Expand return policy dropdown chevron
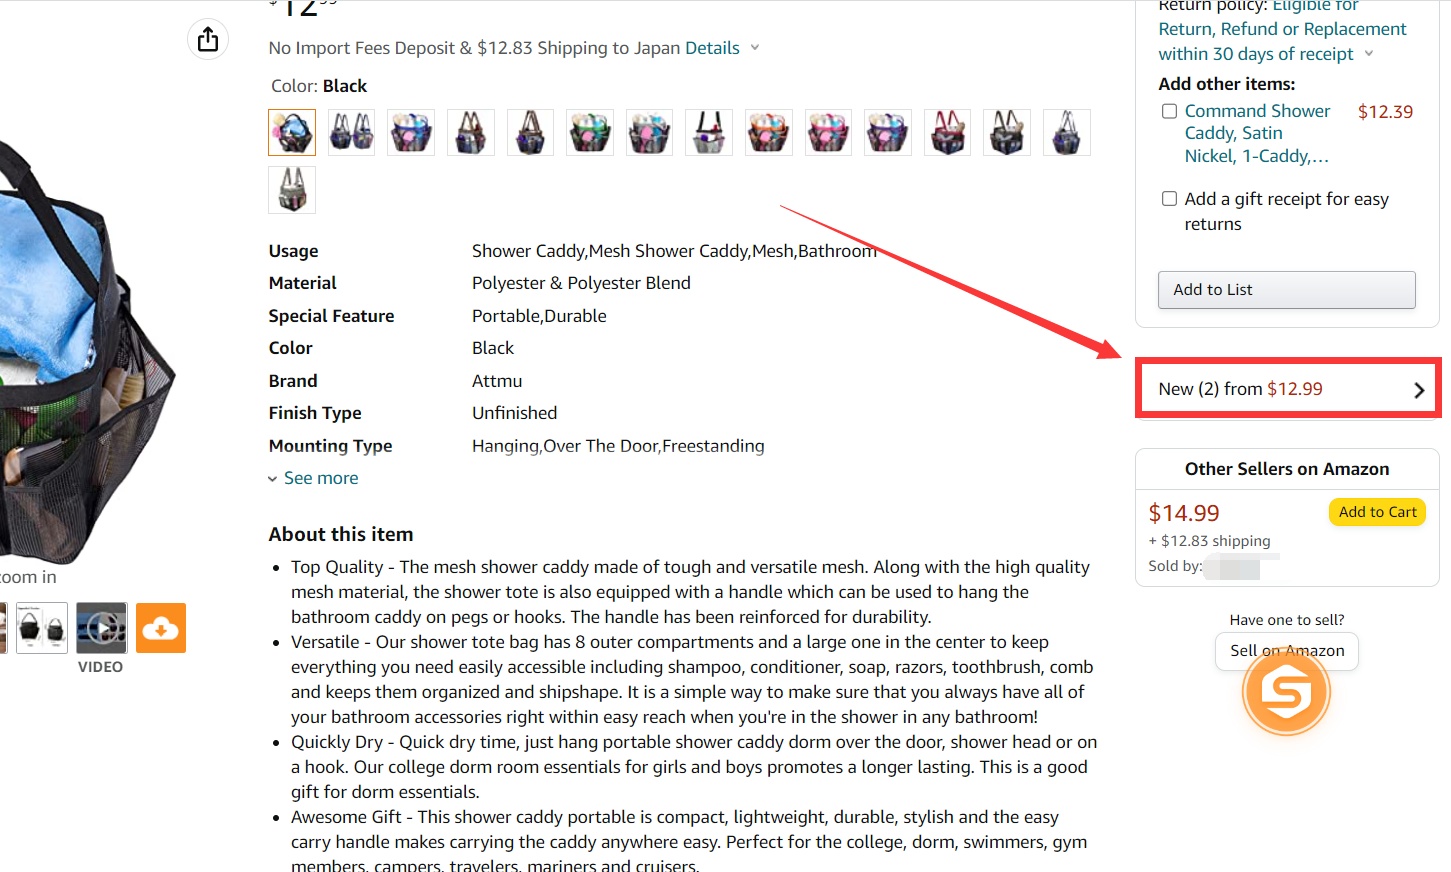1451x872 pixels. [x=1369, y=54]
